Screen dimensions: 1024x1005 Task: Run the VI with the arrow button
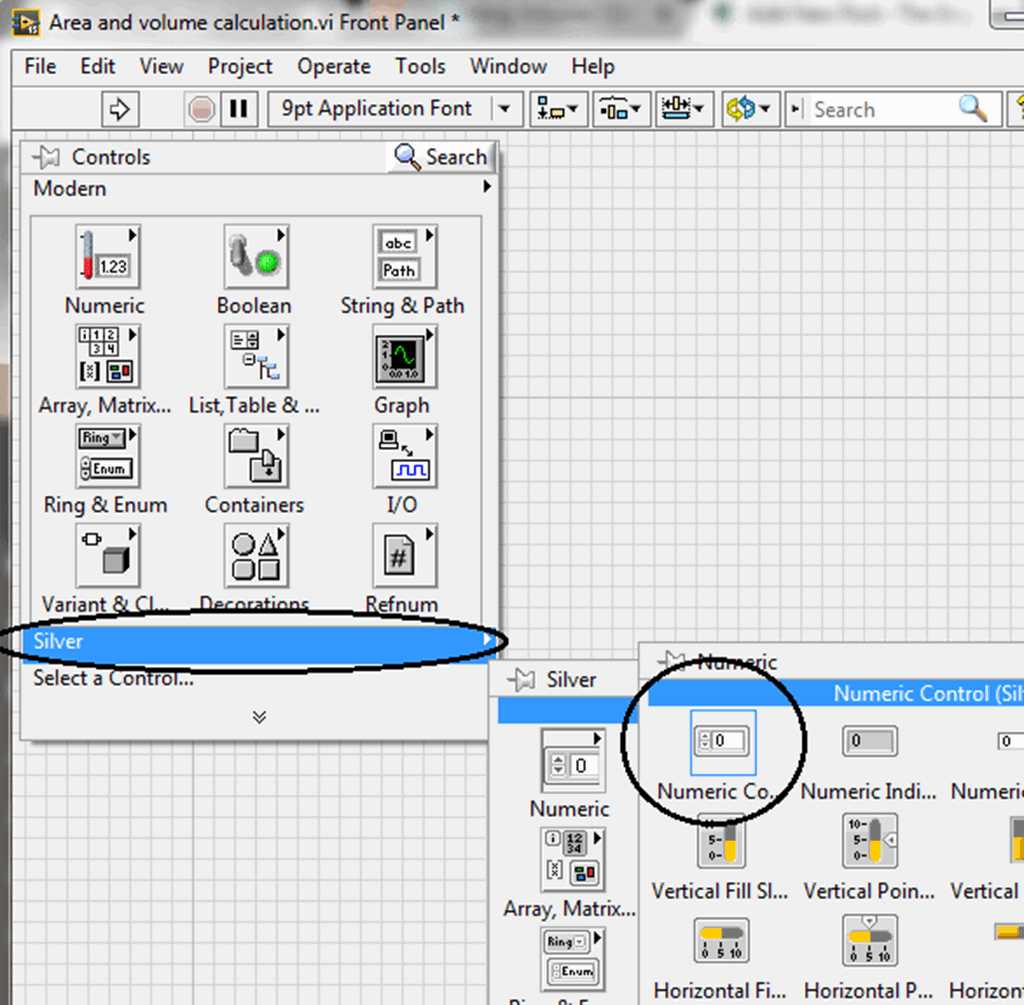click(119, 109)
